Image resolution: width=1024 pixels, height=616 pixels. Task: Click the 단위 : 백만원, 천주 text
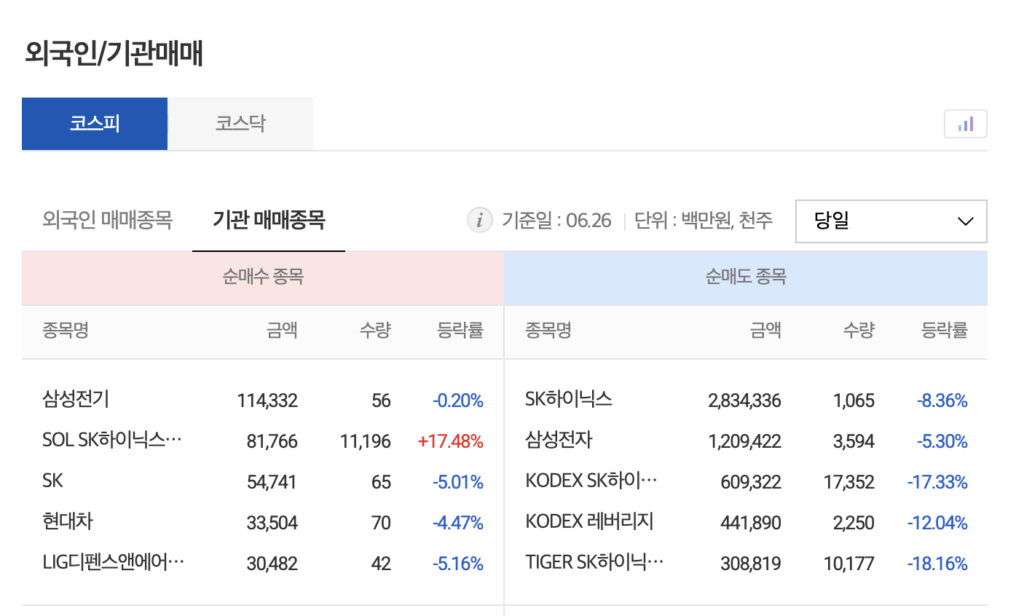click(703, 221)
